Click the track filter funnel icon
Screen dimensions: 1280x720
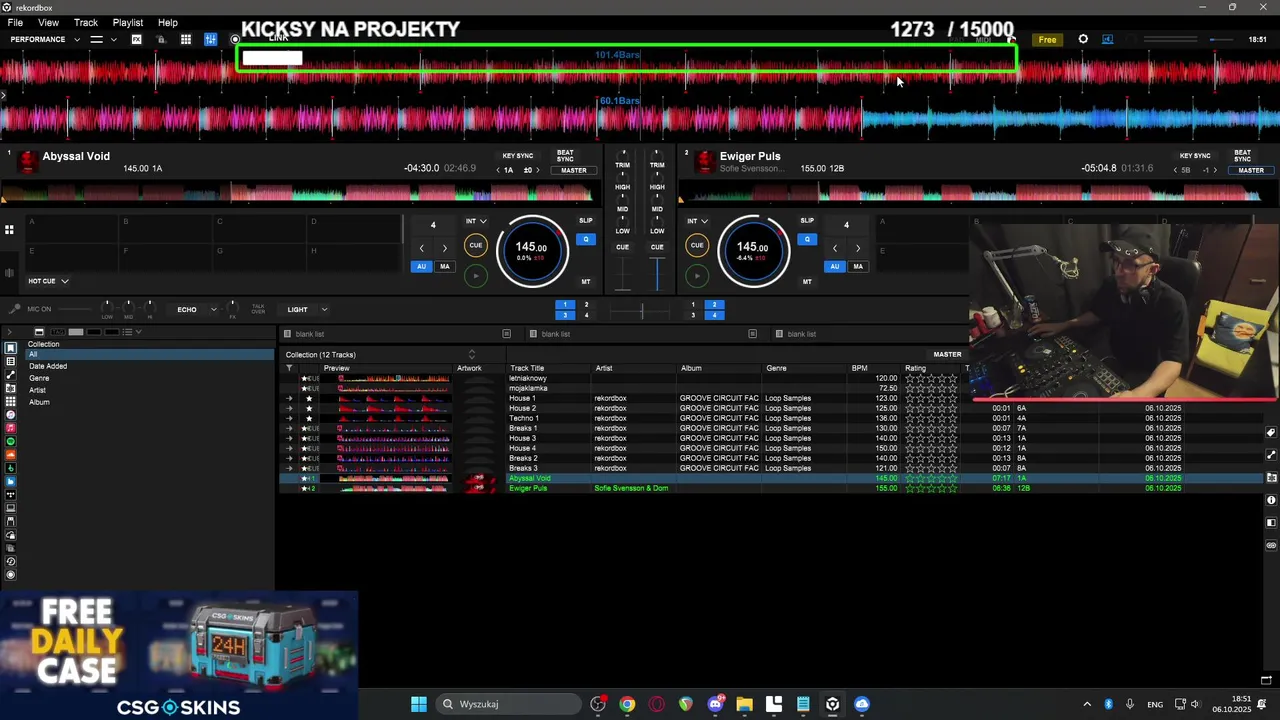(x=289, y=368)
